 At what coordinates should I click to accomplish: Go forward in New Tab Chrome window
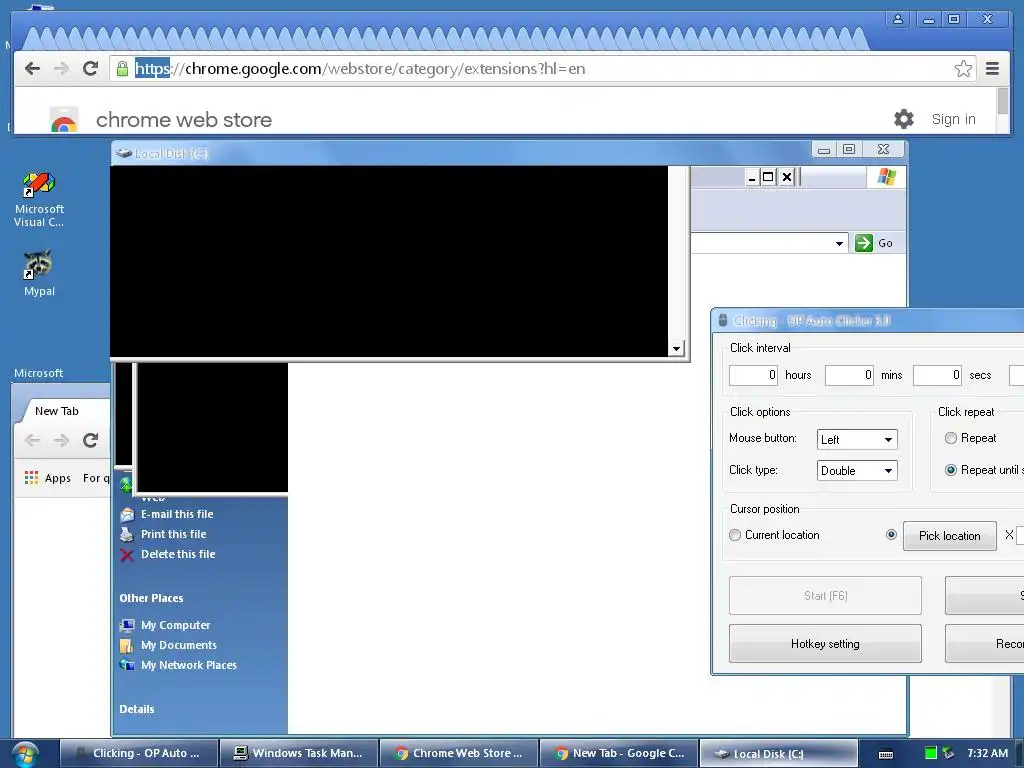[61, 440]
